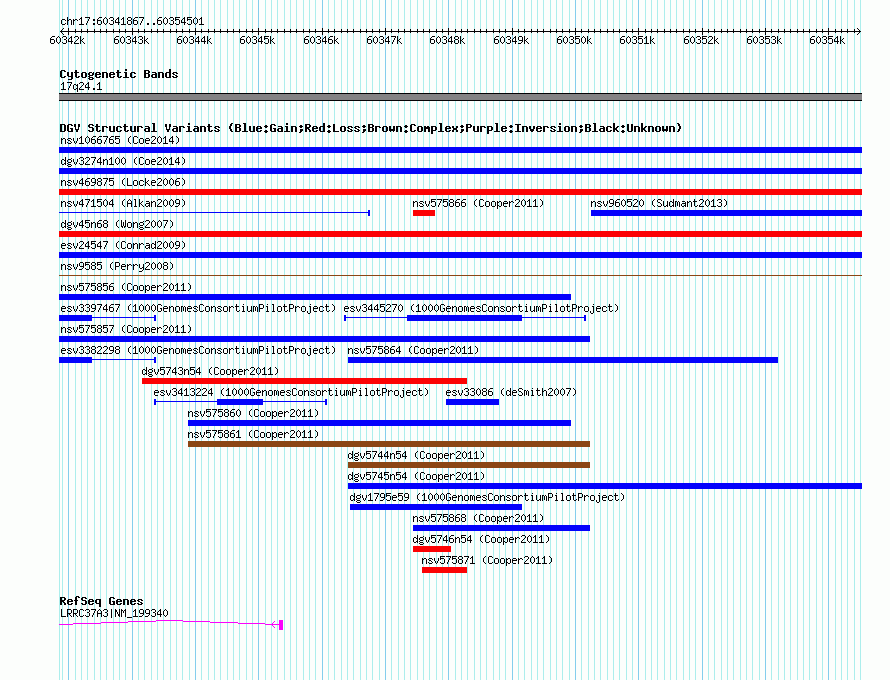Select esv3382298 1000Genomes variant label
The width and height of the screenshot is (890, 680).
click(x=198, y=350)
